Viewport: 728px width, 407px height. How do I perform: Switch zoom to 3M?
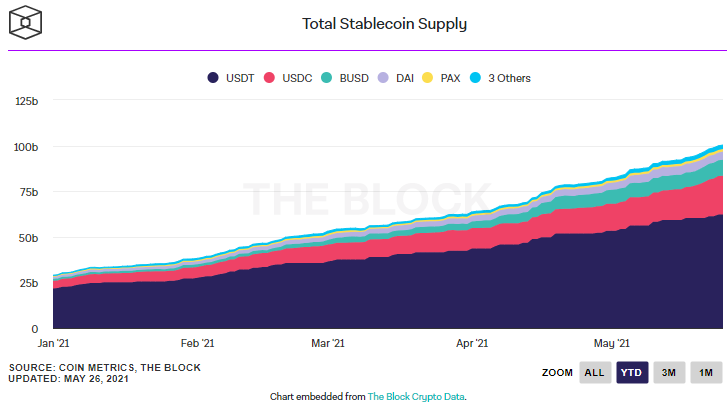(x=668, y=373)
